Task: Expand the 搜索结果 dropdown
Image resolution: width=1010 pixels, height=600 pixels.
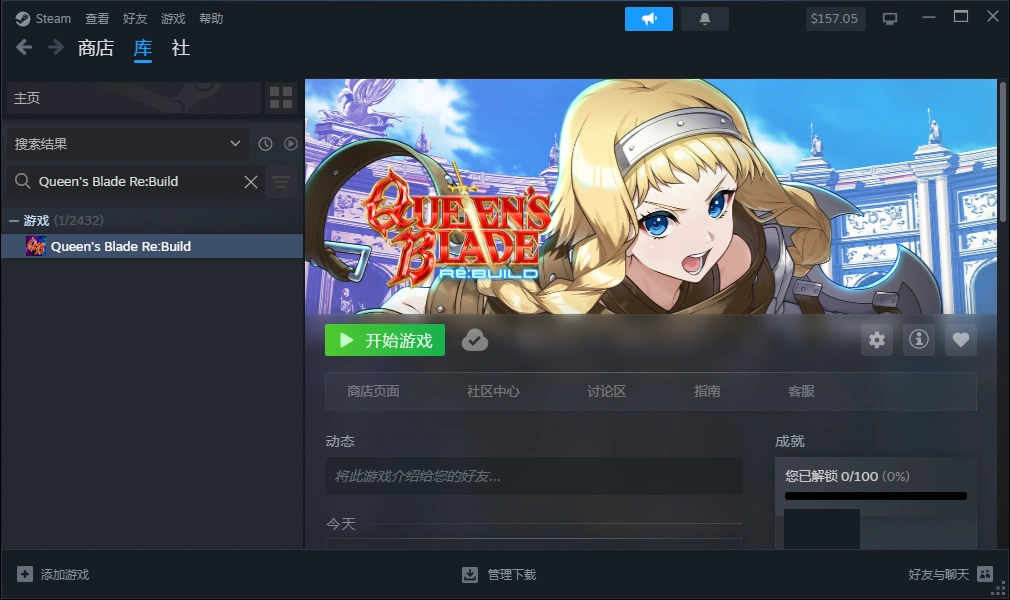Action: [128, 144]
